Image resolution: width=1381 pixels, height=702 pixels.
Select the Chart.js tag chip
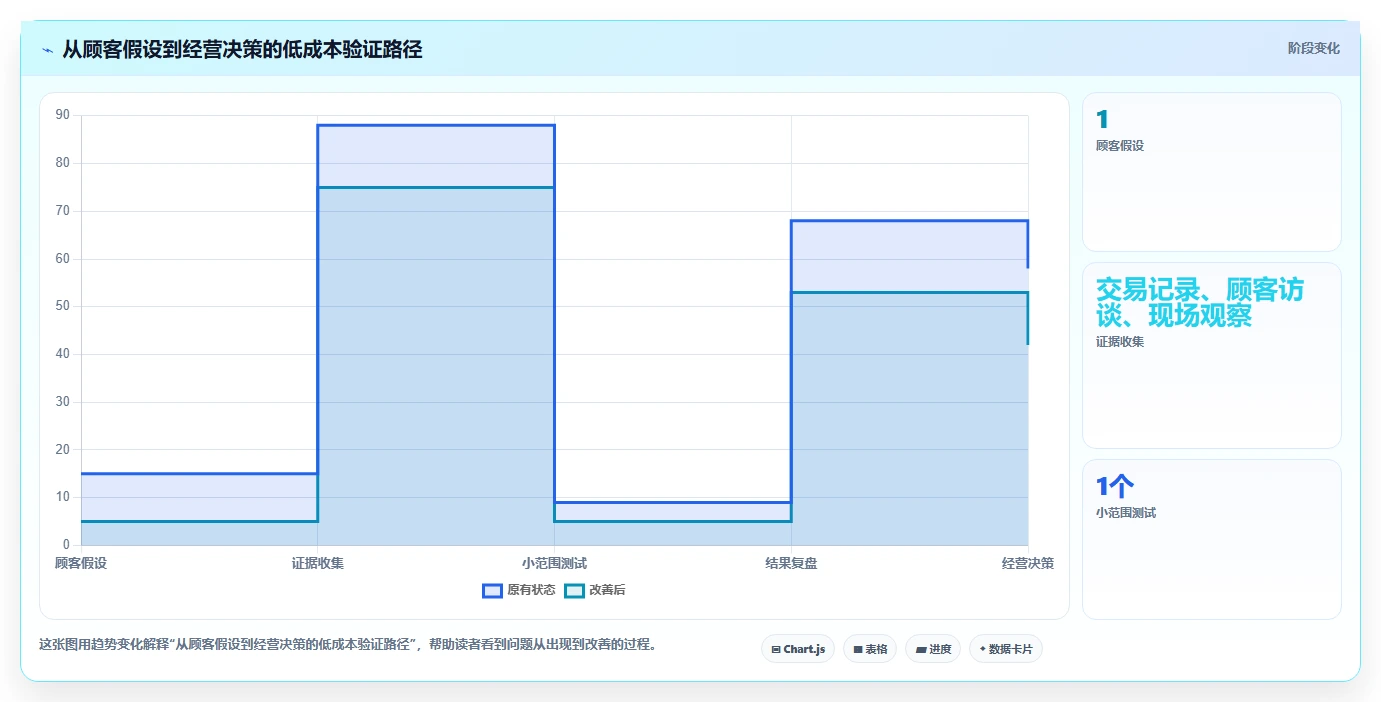(798, 649)
